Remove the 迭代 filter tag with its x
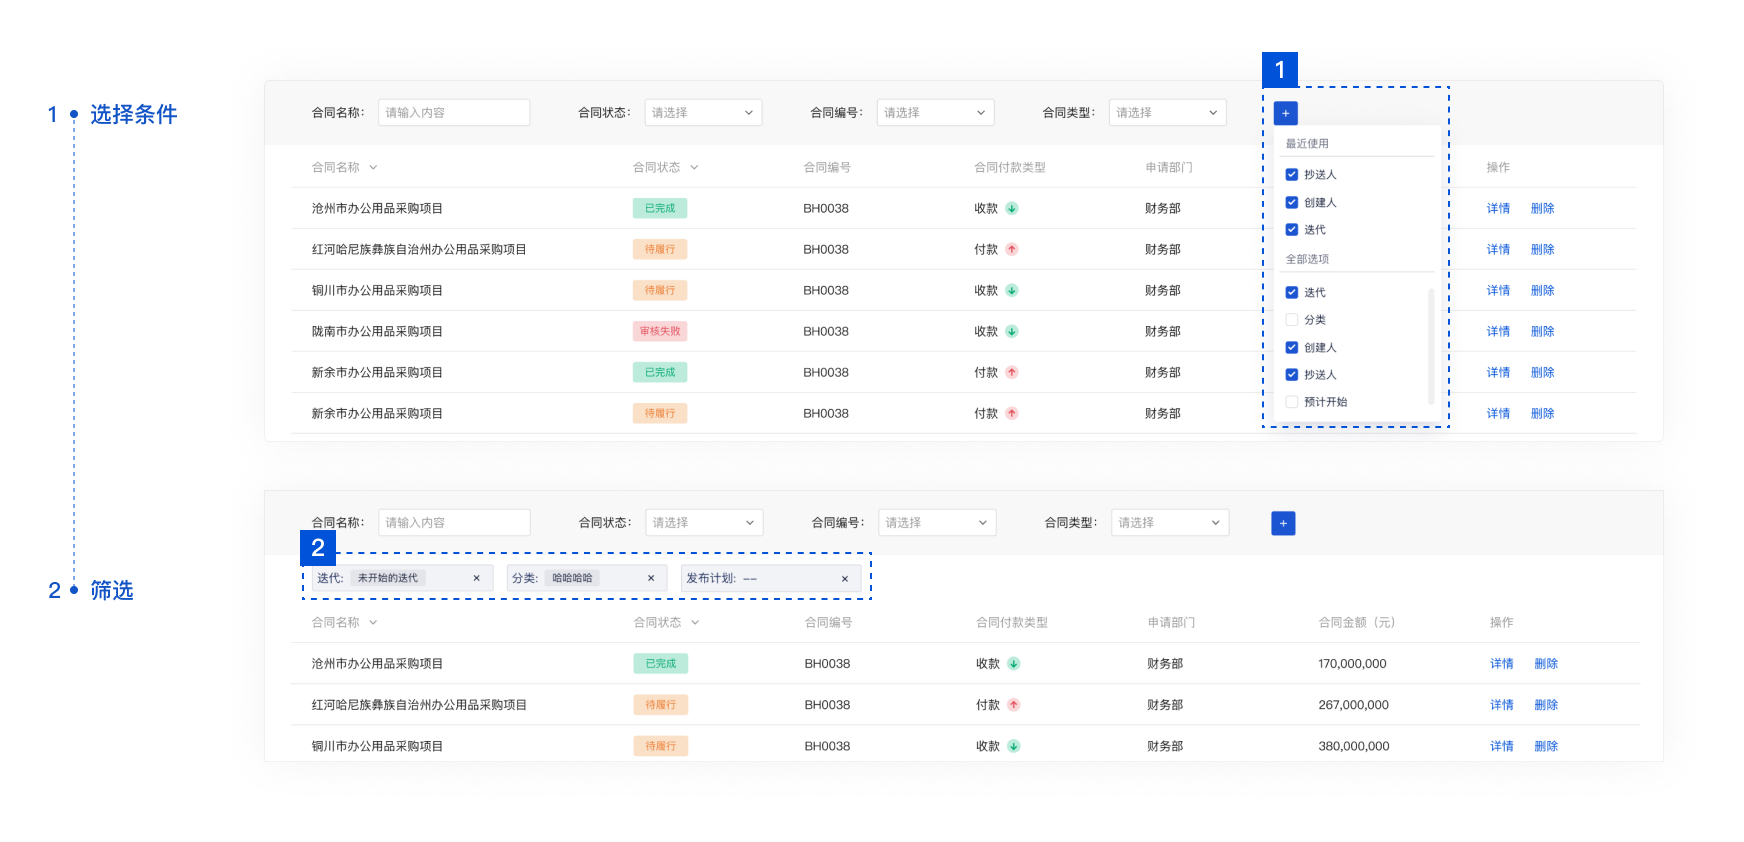This screenshot has height=842, width=1744. tap(476, 578)
